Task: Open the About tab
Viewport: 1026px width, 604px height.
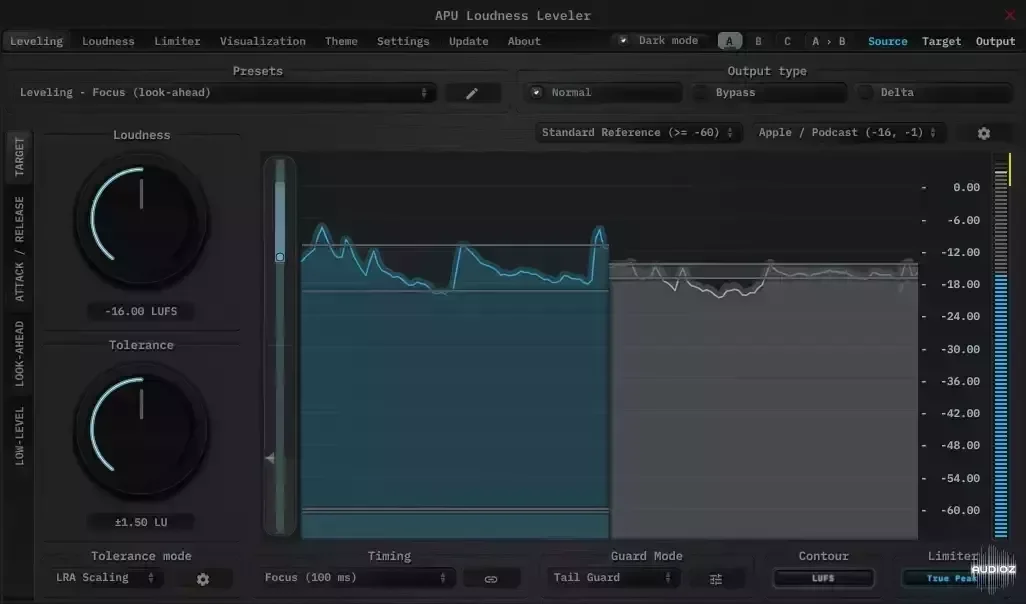Action: [524, 41]
